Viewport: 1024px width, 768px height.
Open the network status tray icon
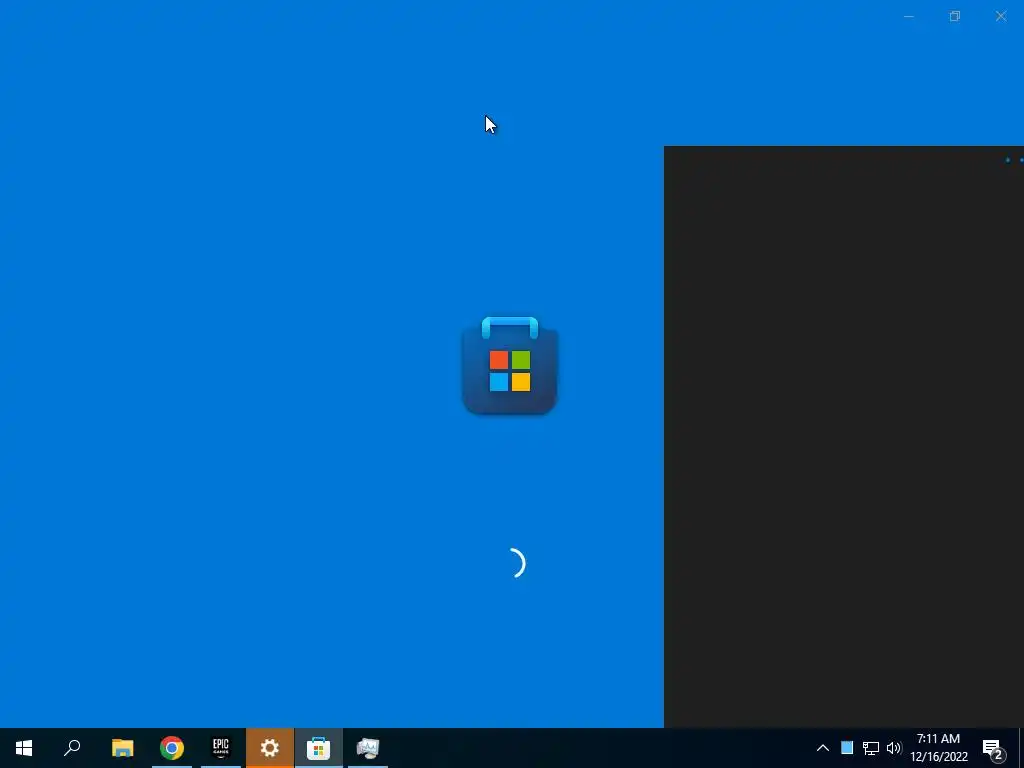tap(871, 748)
